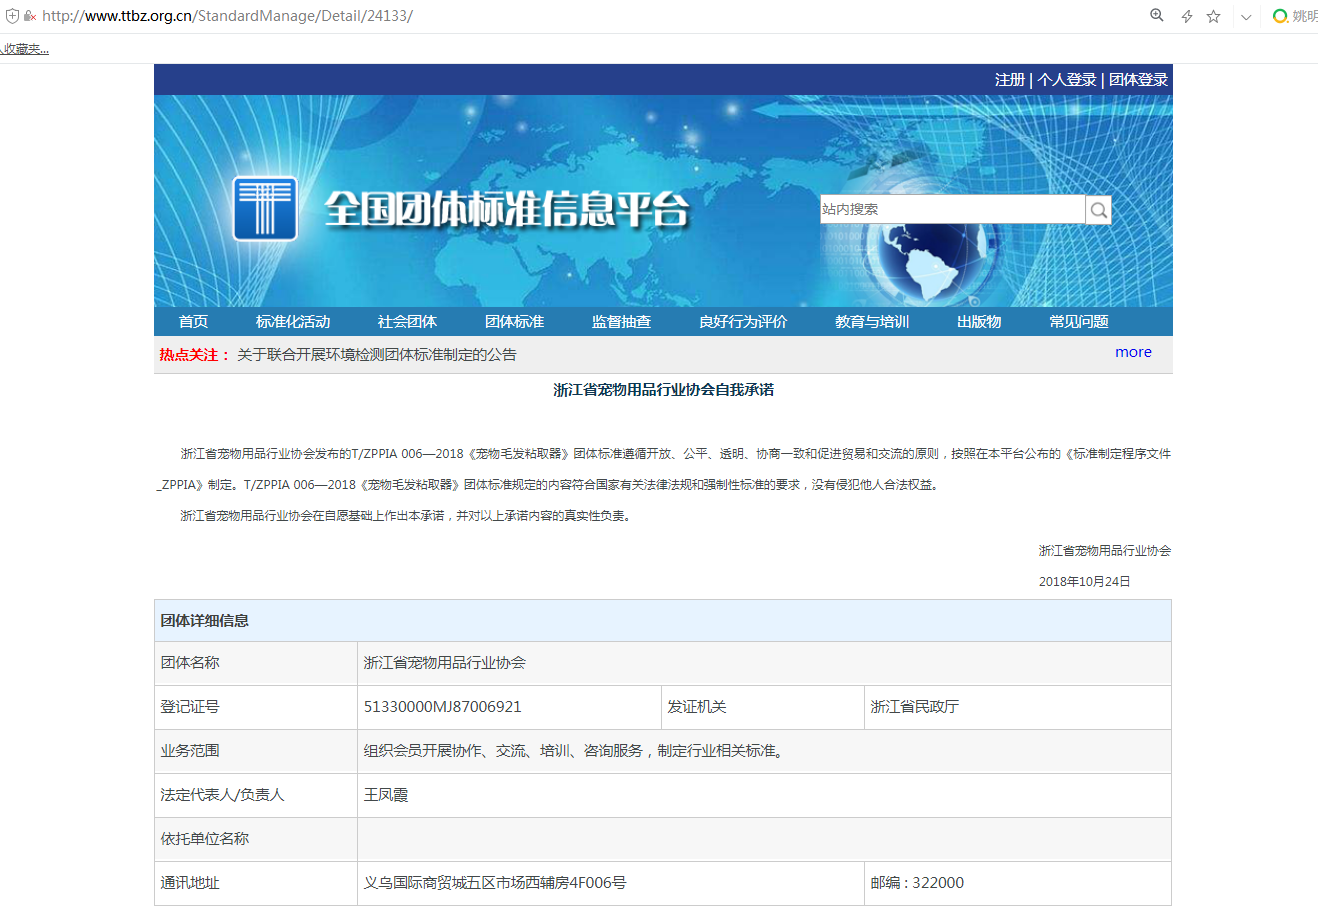The width and height of the screenshot is (1318, 921).
Task: Click the site search magnifier button
Action: 1098,210
